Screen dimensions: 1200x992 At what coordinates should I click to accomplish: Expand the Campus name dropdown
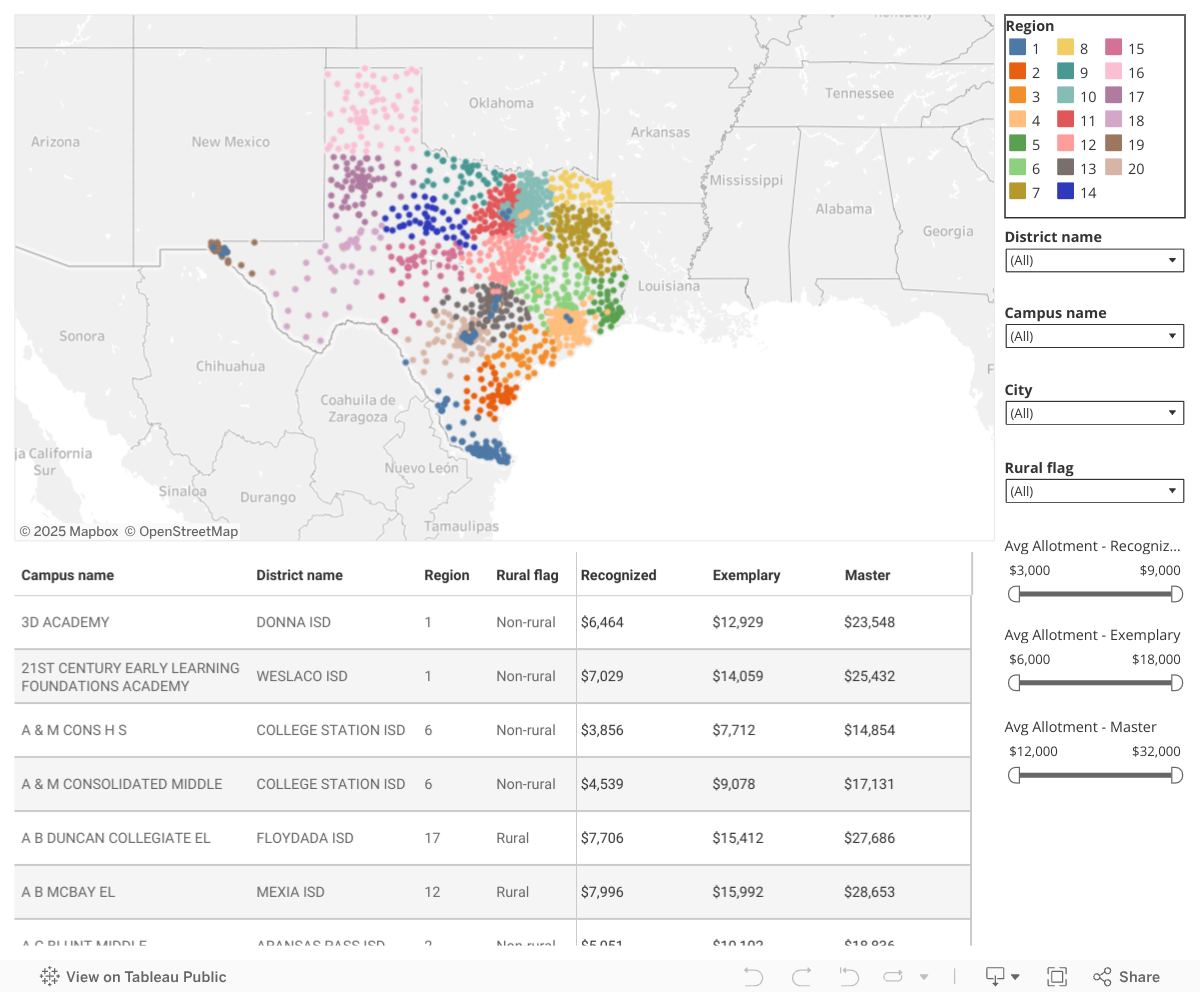tap(1094, 336)
